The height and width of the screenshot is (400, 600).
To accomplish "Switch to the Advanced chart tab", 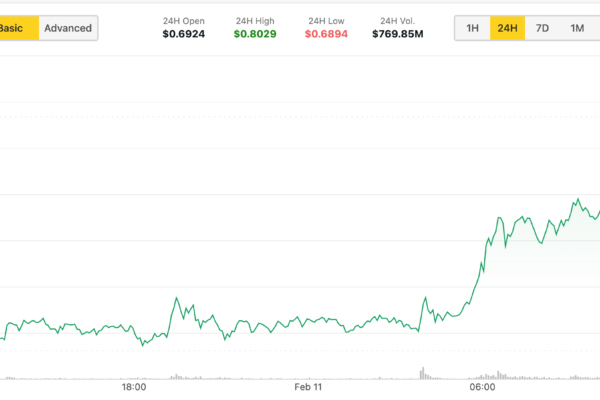I will point(69,28).
